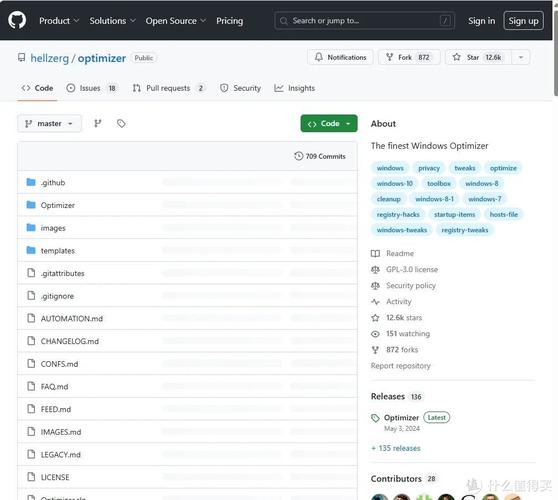This screenshot has height=500, width=558.
Task: Expand the green Code dropdown
Action: [x=329, y=123]
